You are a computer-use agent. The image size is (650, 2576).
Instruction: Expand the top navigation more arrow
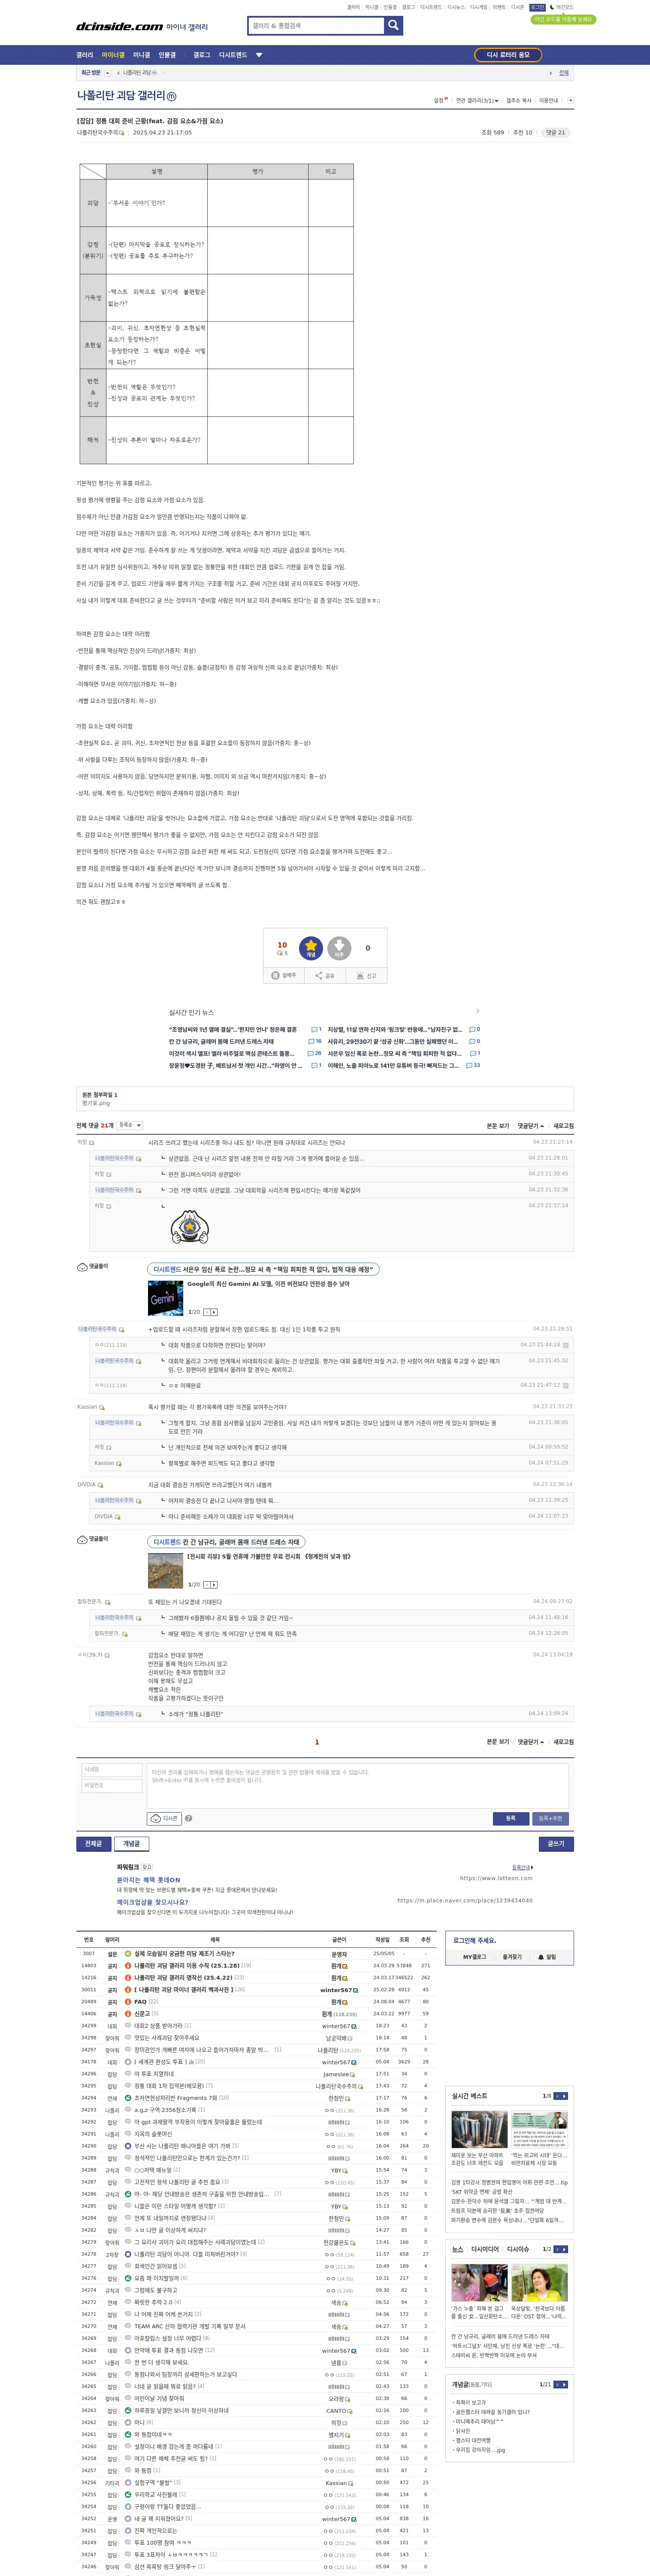coord(259,55)
